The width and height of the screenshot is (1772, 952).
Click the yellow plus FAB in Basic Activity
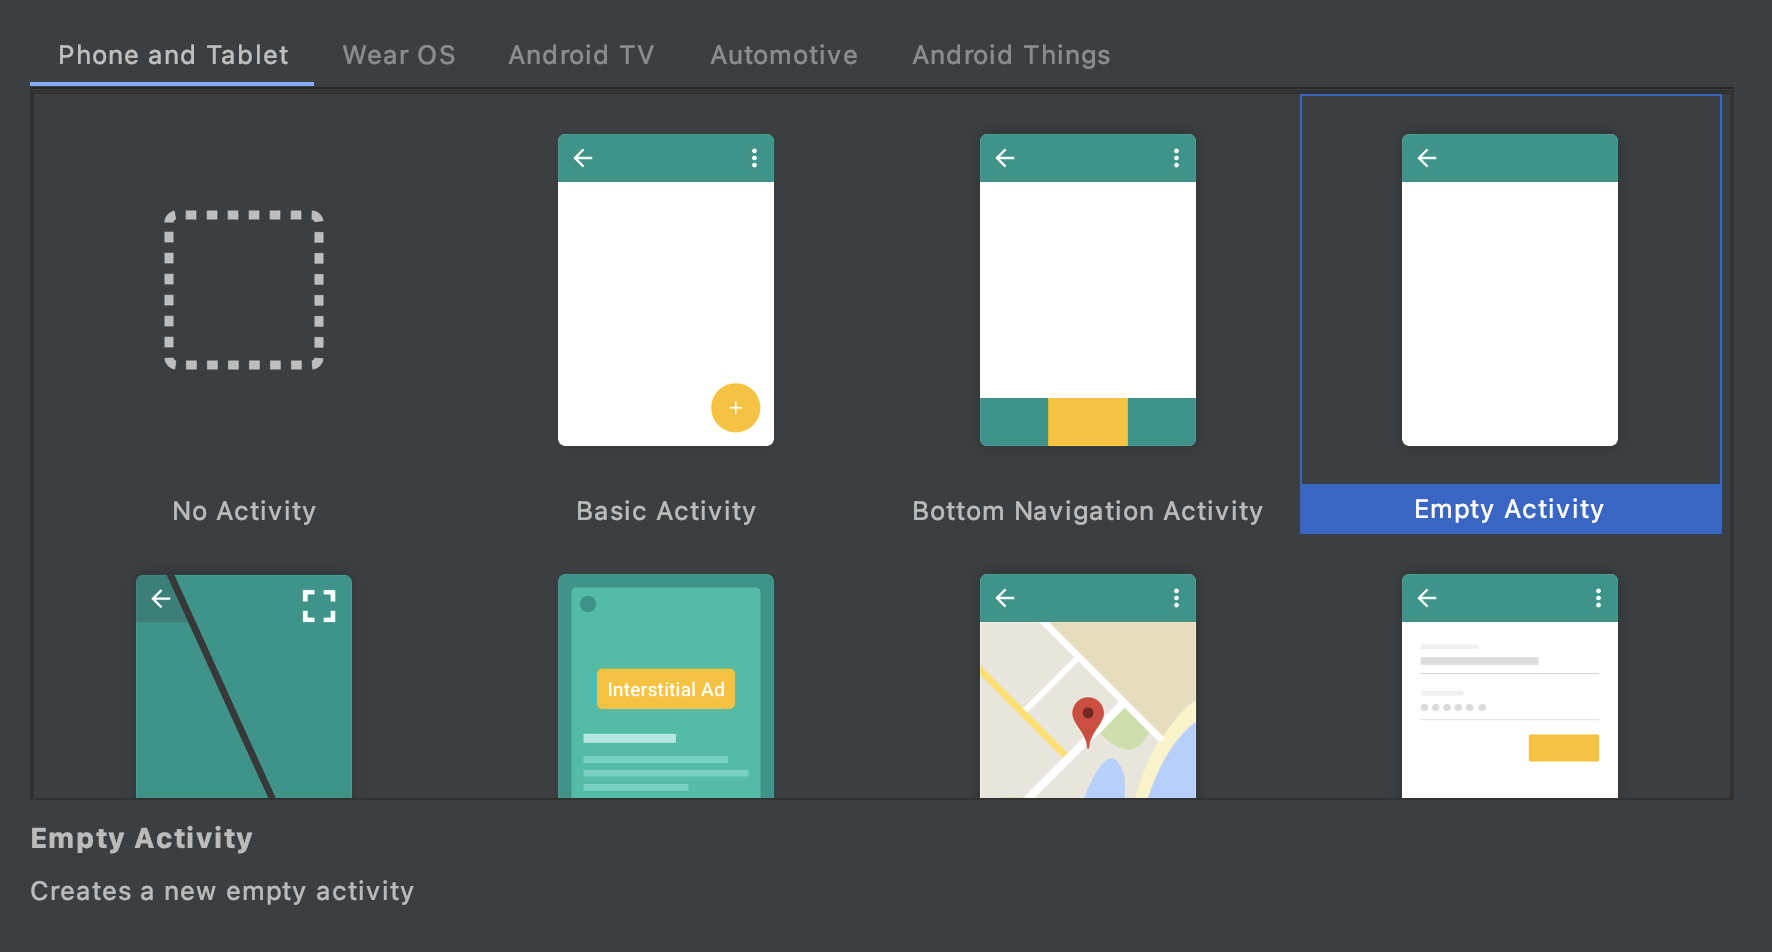[x=736, y=408]
